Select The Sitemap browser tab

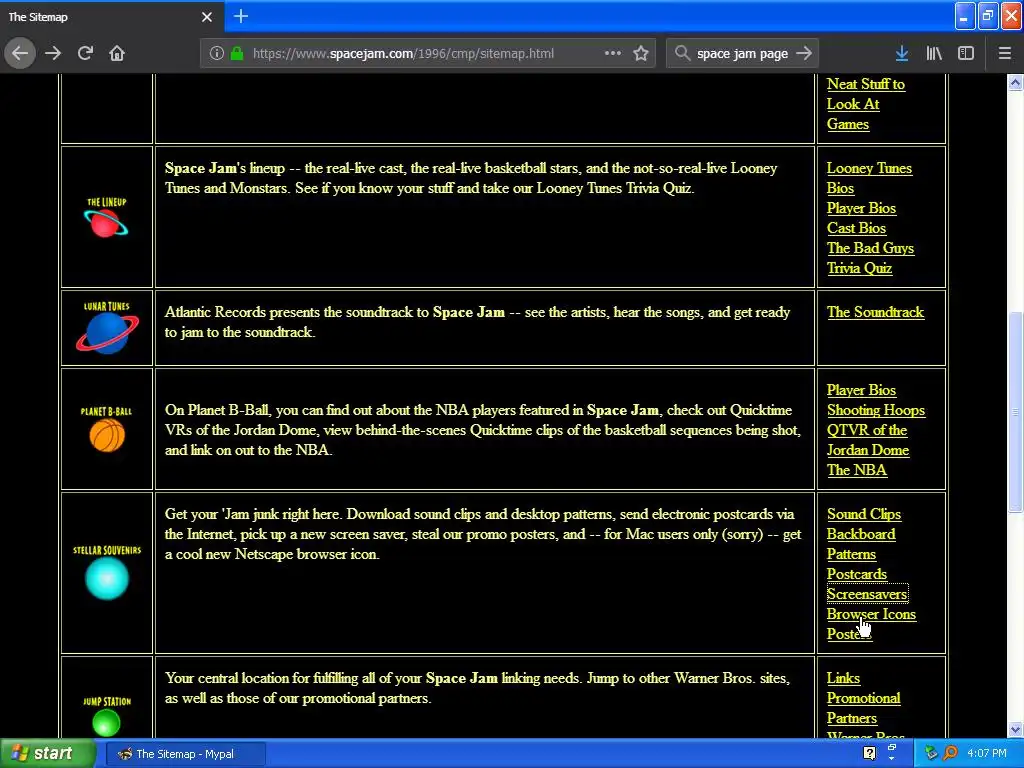click(111, 17)
